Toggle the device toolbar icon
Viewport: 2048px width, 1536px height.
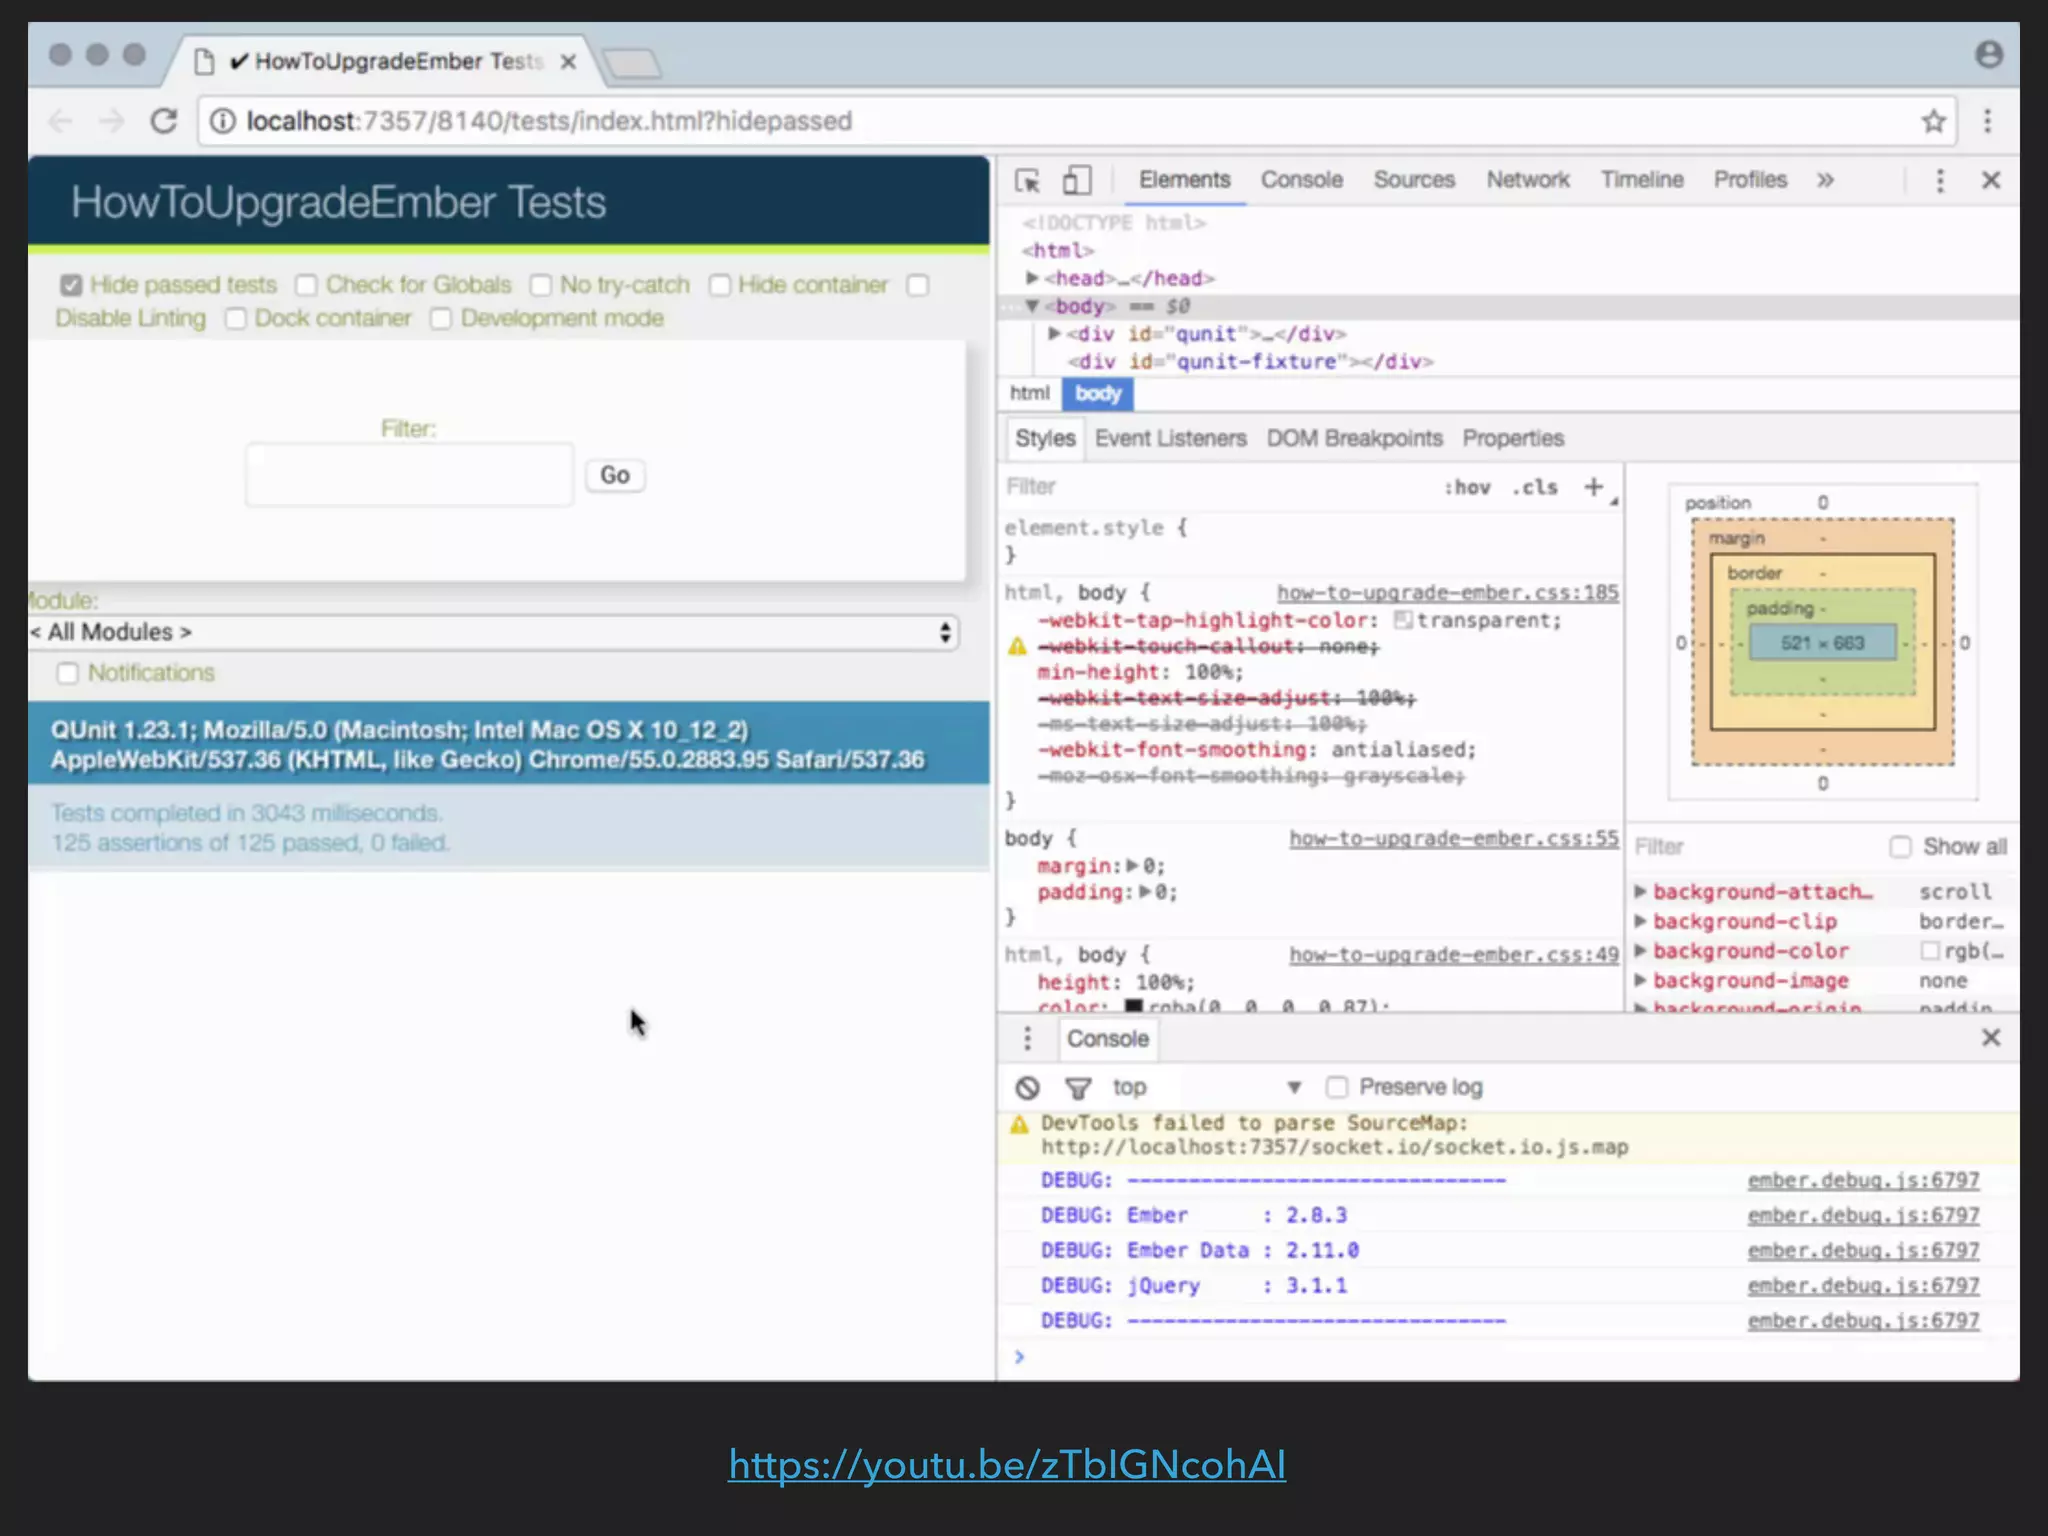pos(1076,181)
